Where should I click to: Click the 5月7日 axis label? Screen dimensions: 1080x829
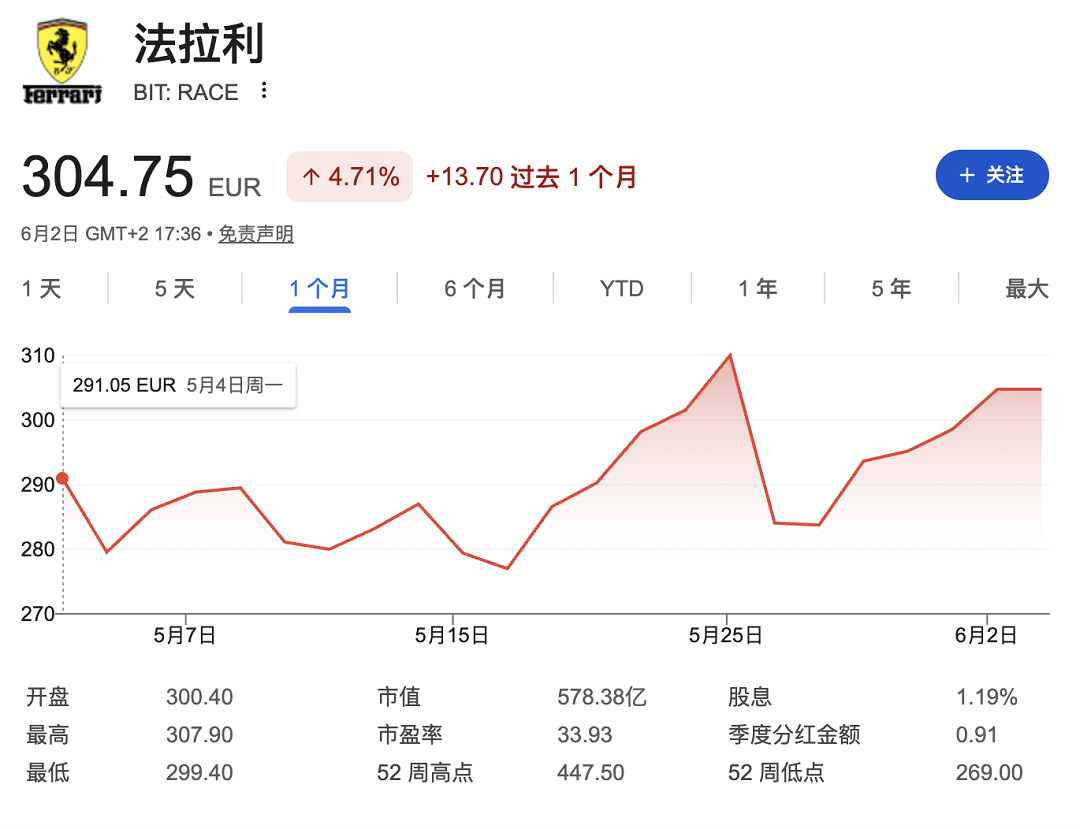click(x=185, y=635)
